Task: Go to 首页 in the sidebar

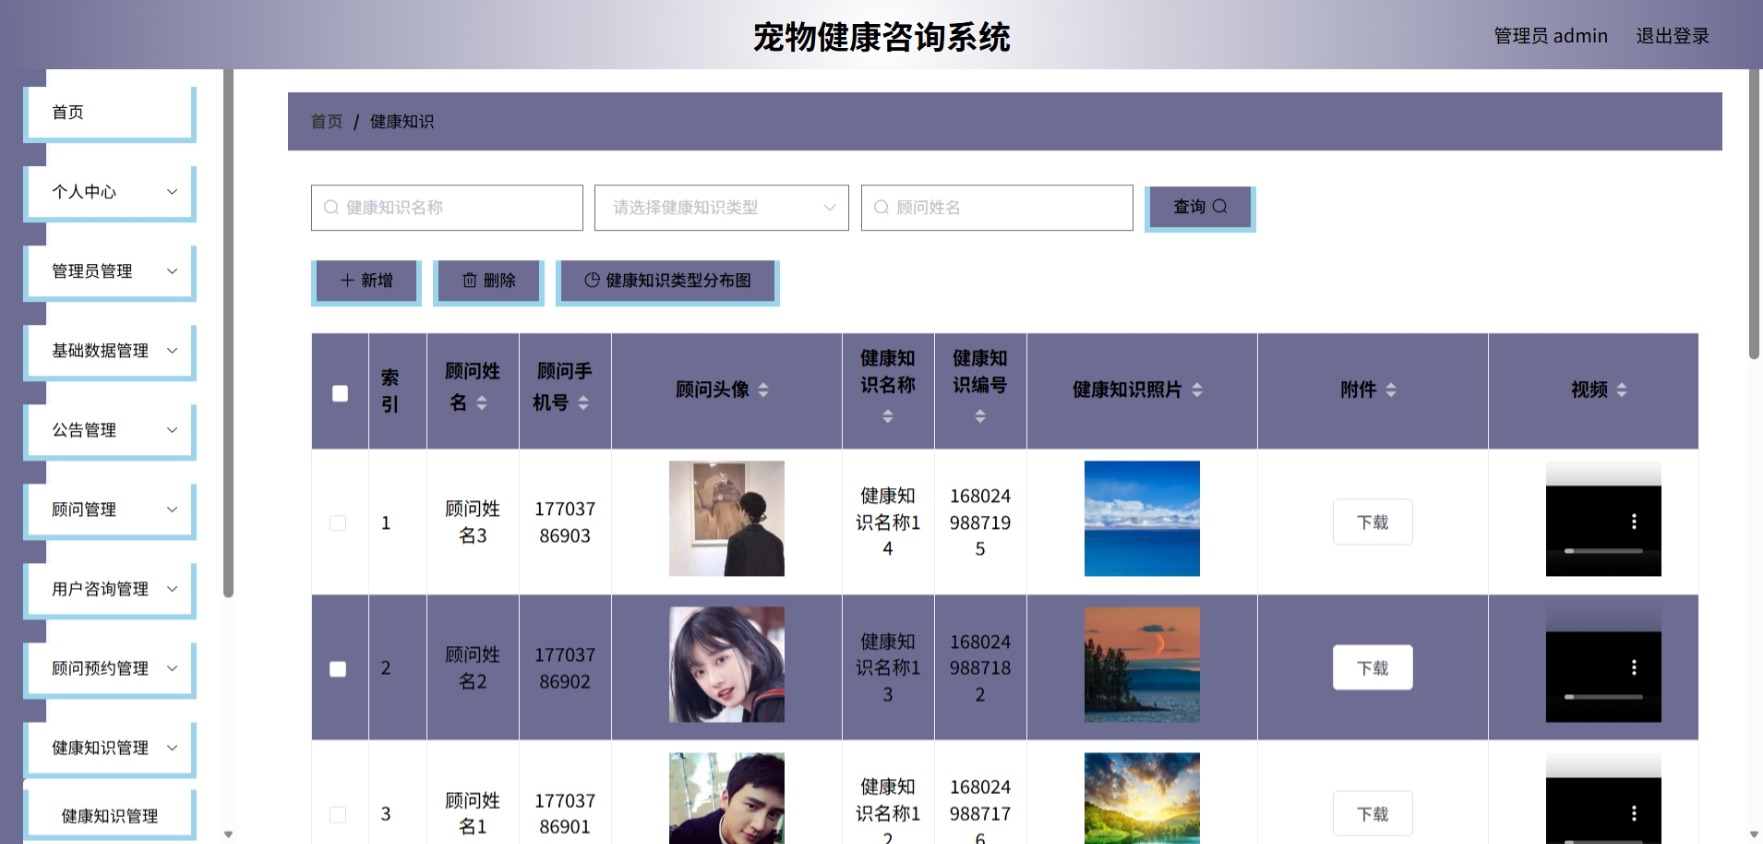Action: [109, 112]
